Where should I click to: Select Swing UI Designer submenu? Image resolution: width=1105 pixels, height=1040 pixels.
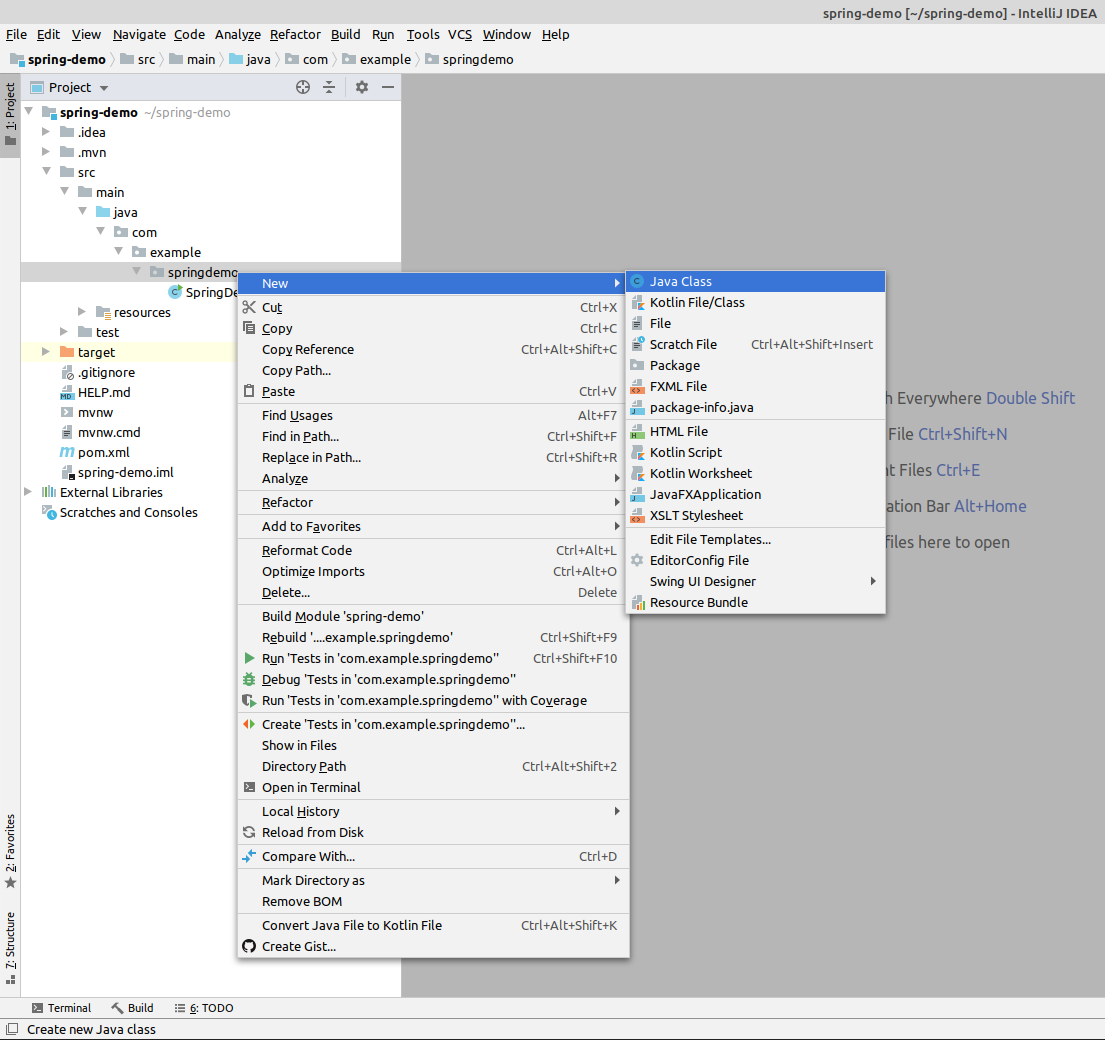755,581
